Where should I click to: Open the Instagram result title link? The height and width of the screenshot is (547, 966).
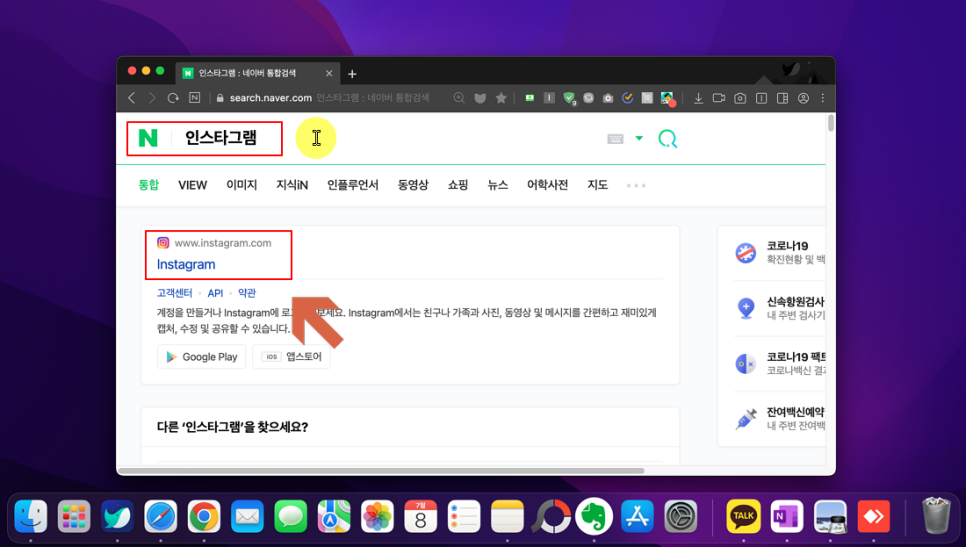186,264
